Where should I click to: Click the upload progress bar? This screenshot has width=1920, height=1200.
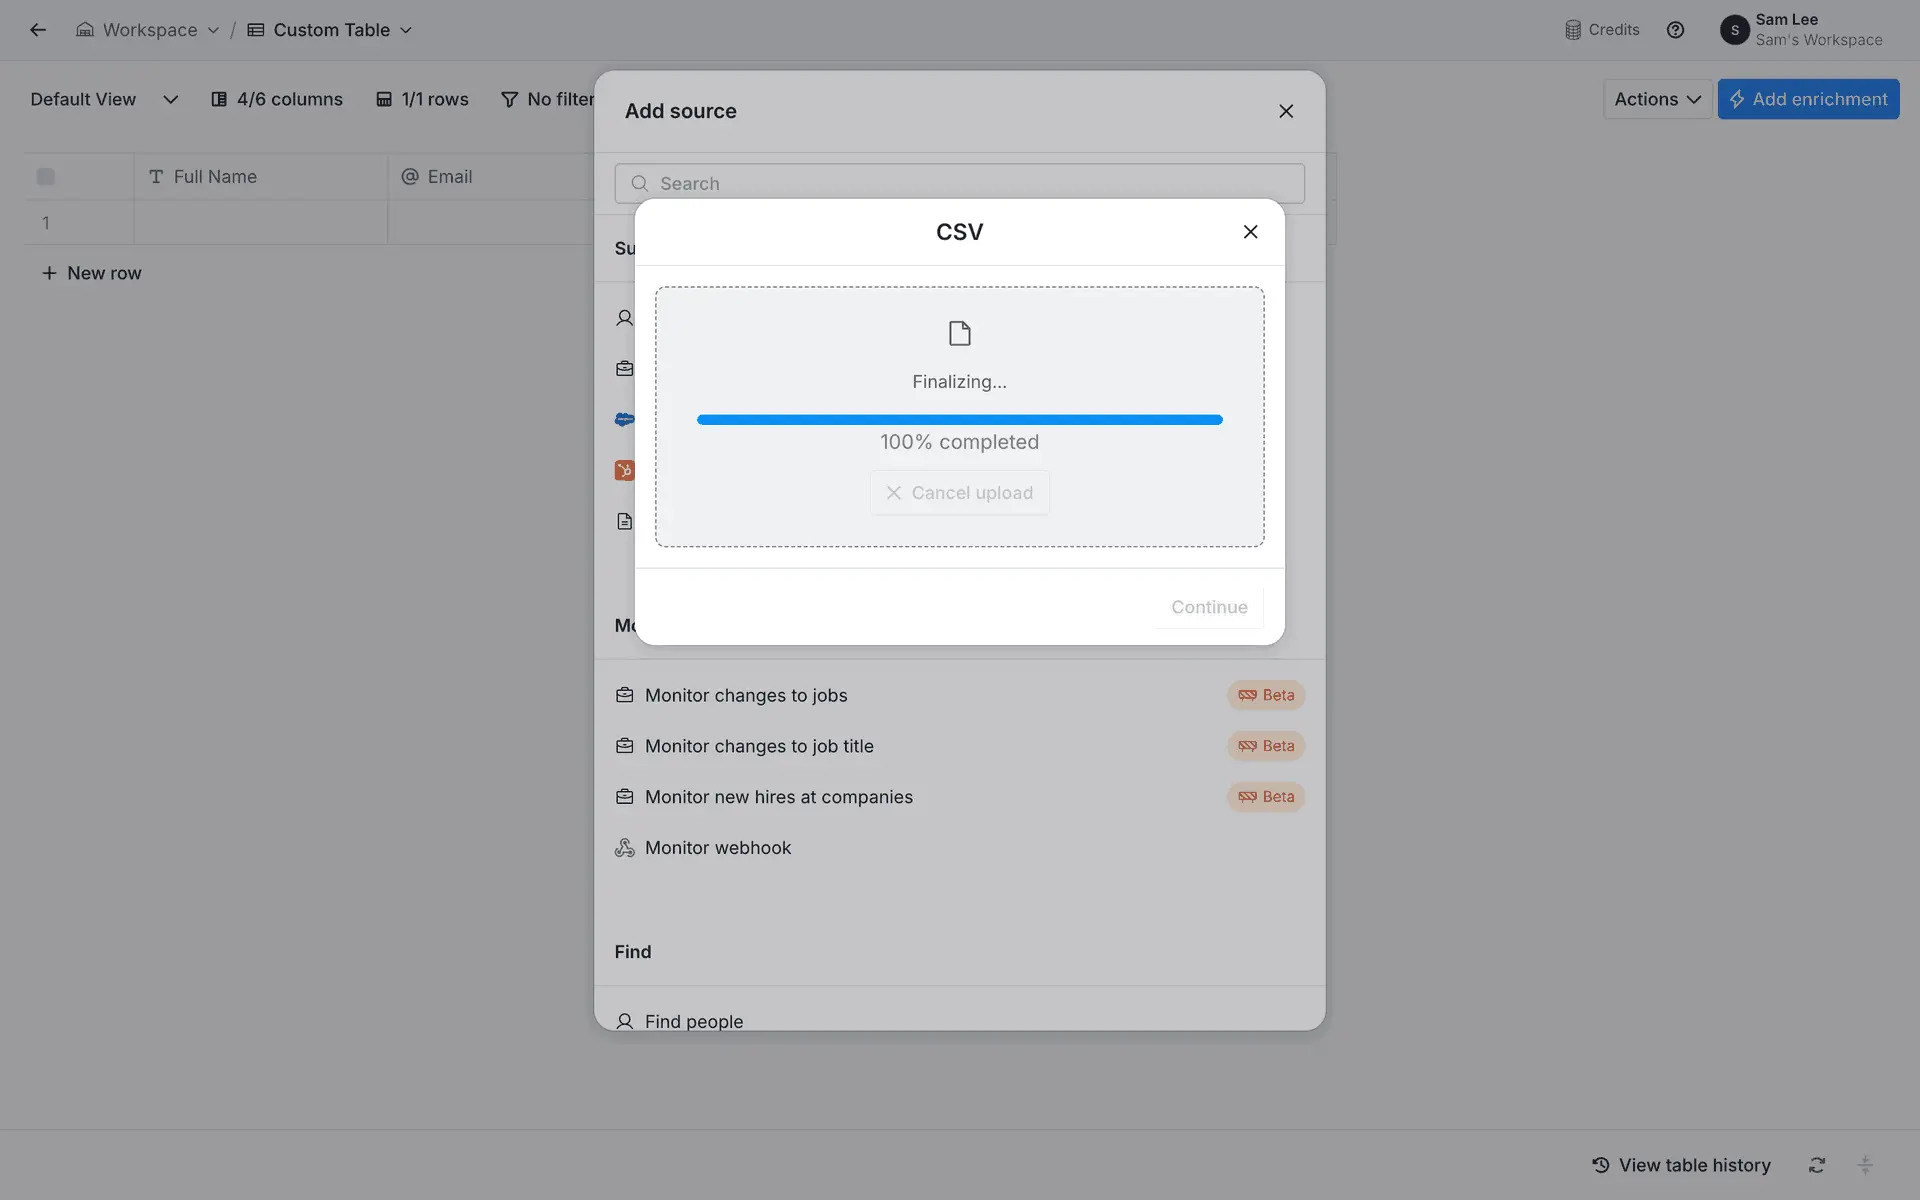959,420
